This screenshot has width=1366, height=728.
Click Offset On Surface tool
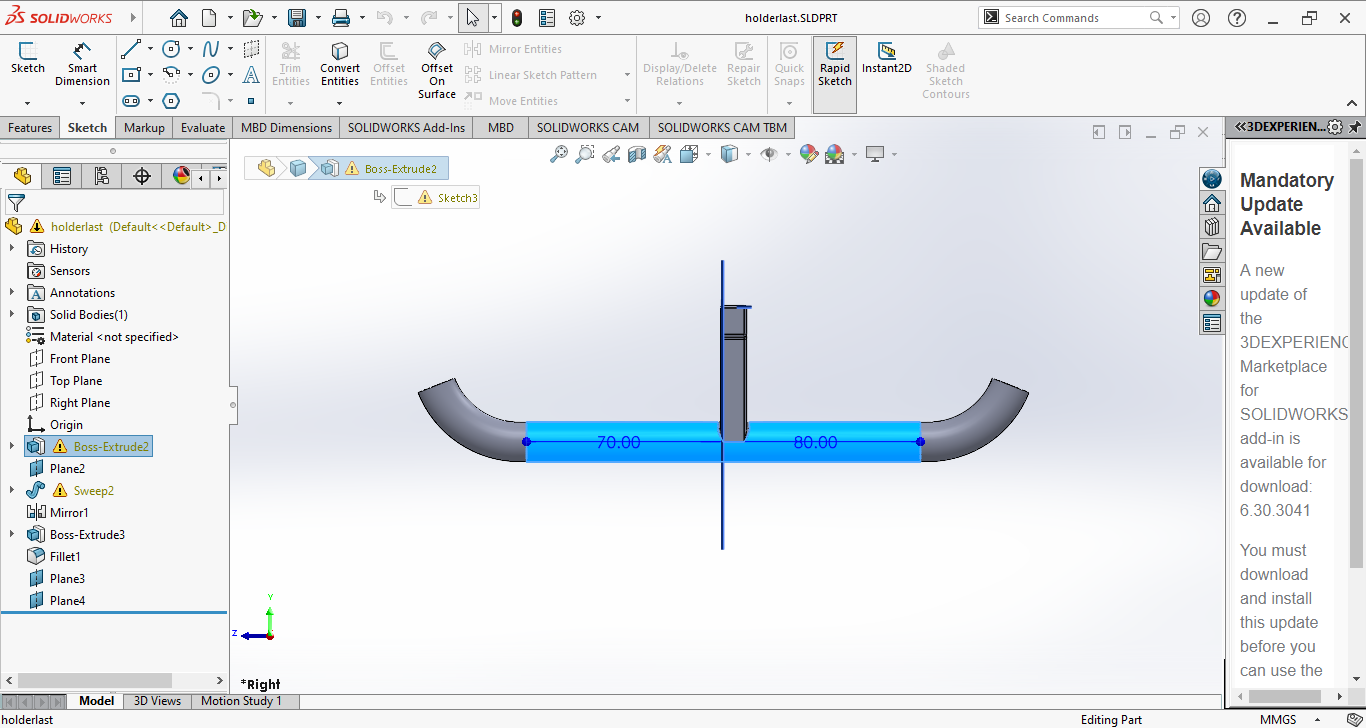pos(437,69)
